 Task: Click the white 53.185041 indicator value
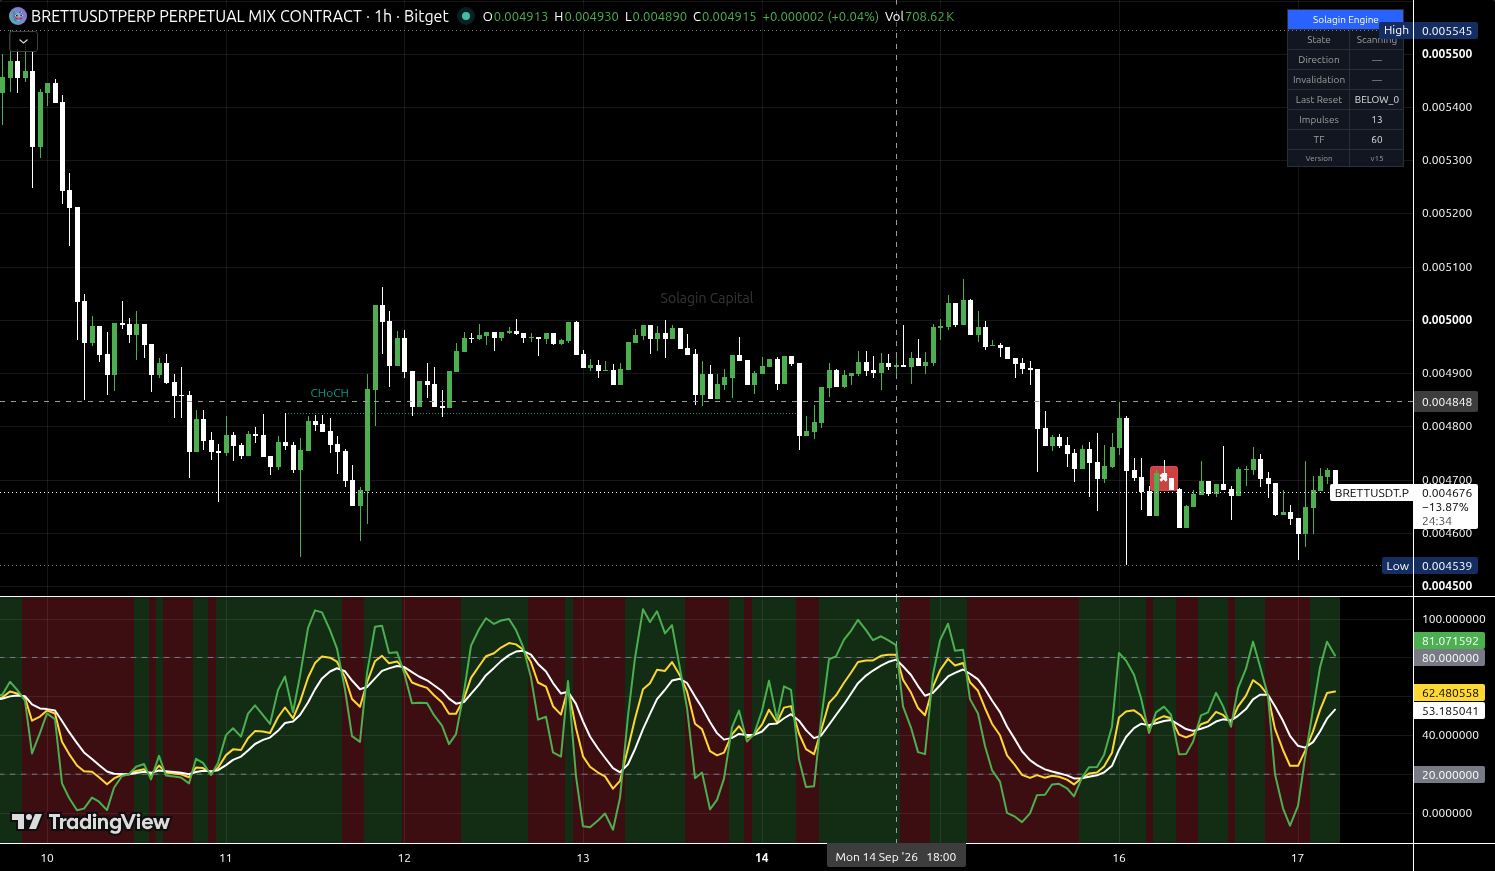(1450, 711)
